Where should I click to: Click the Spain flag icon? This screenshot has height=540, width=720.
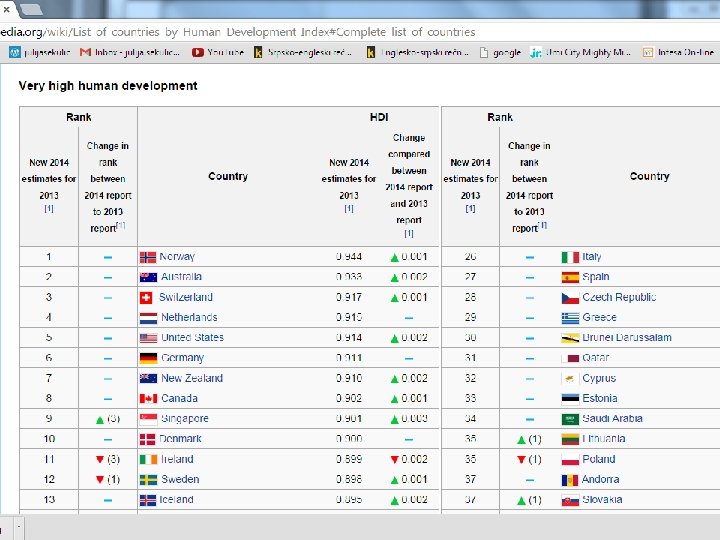570,277
